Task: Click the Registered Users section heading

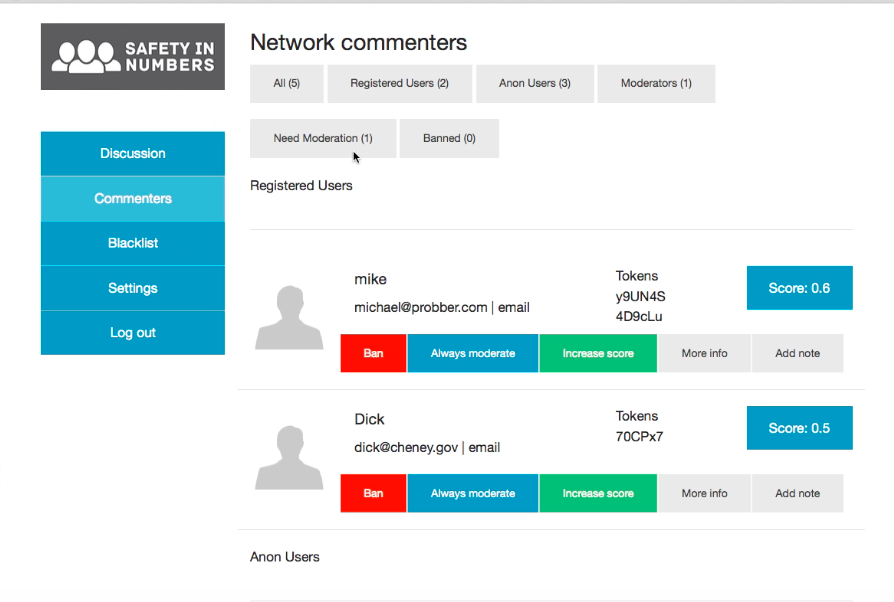Action: coord(301,186)
